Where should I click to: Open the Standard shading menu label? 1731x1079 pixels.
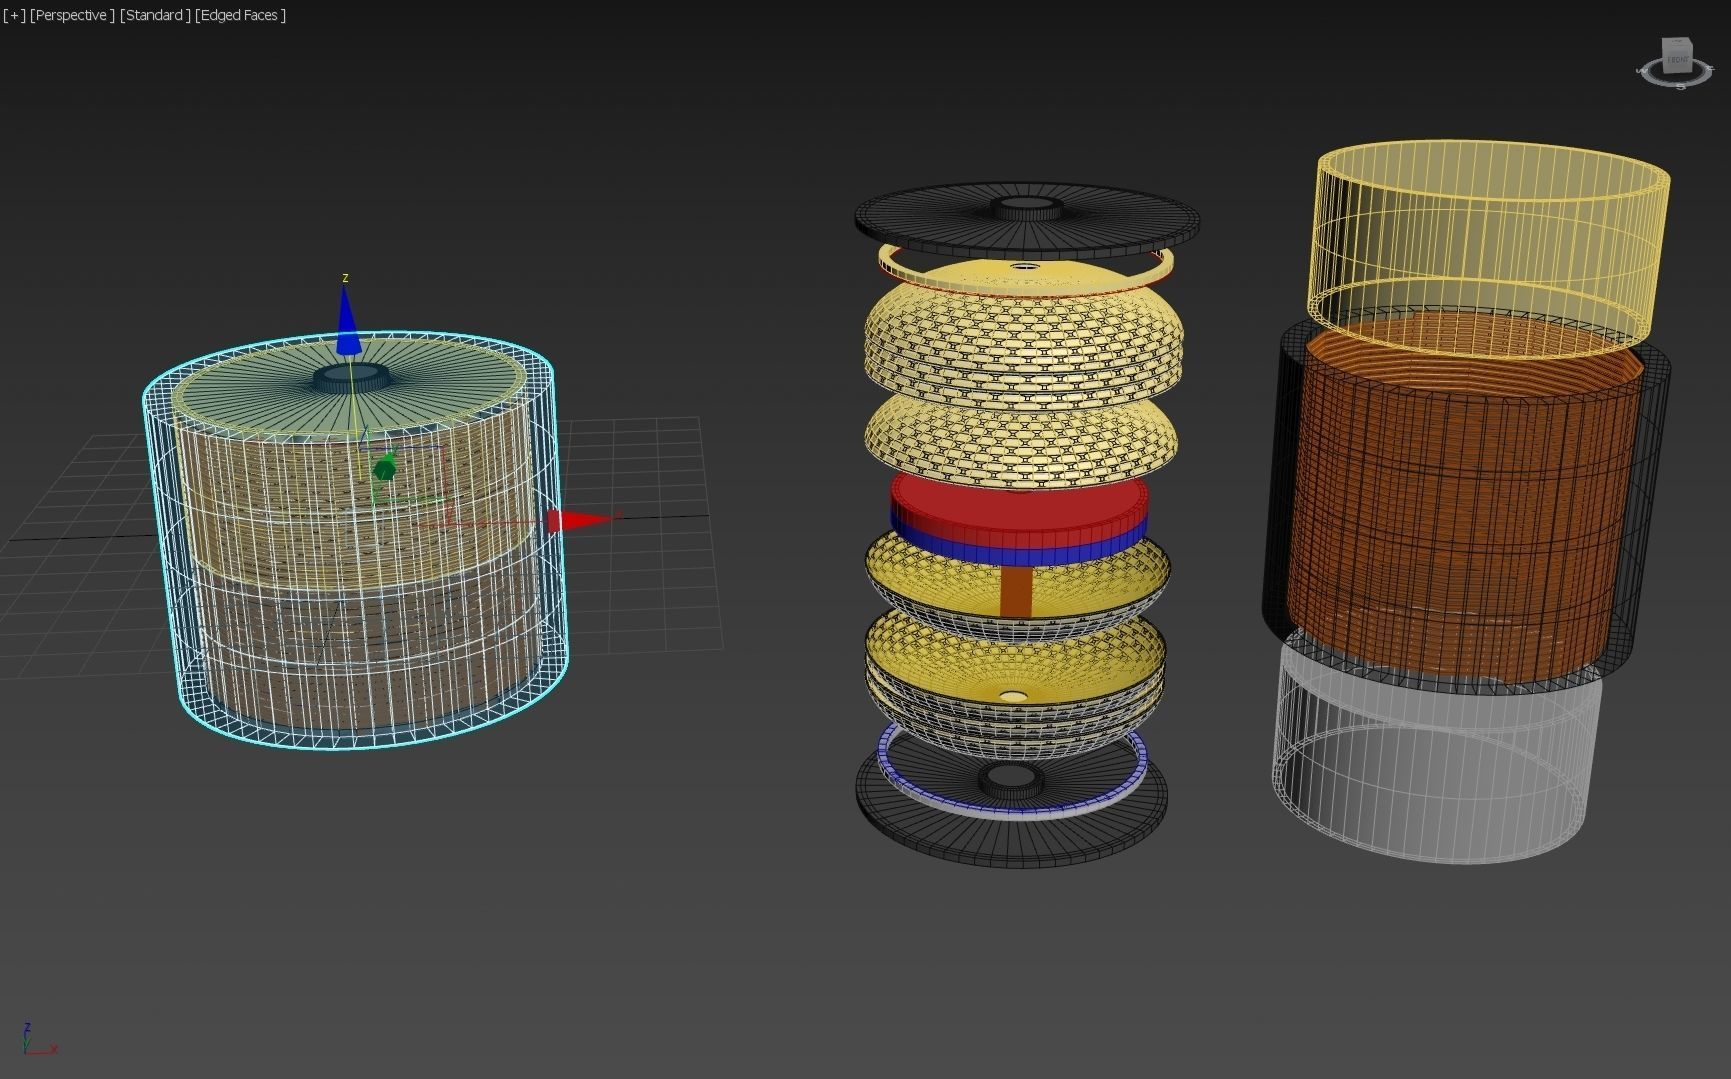click(x=155, y=15)
